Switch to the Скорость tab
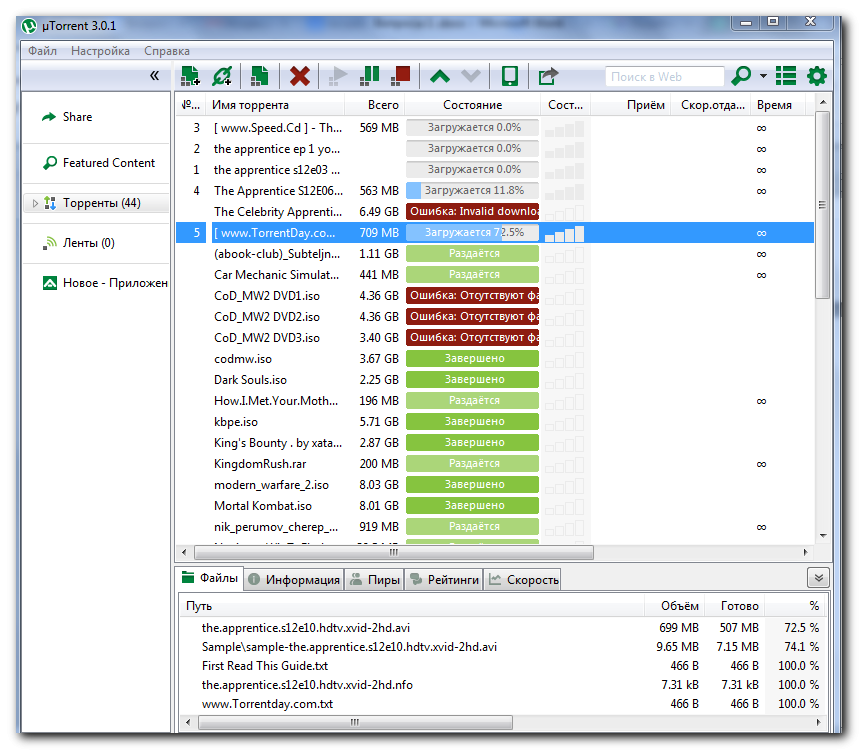The height and width of the screenshot is (750, 859). click(x=523, y=580)
